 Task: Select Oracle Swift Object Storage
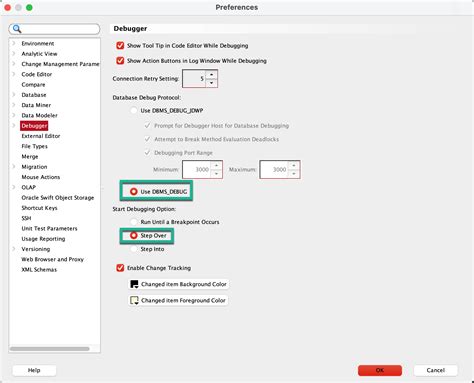(58, 198)
